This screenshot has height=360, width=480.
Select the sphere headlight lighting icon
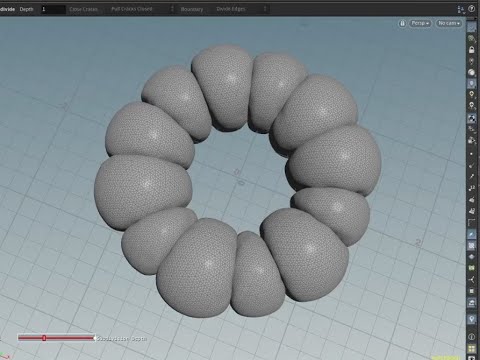tap(471, 72)
